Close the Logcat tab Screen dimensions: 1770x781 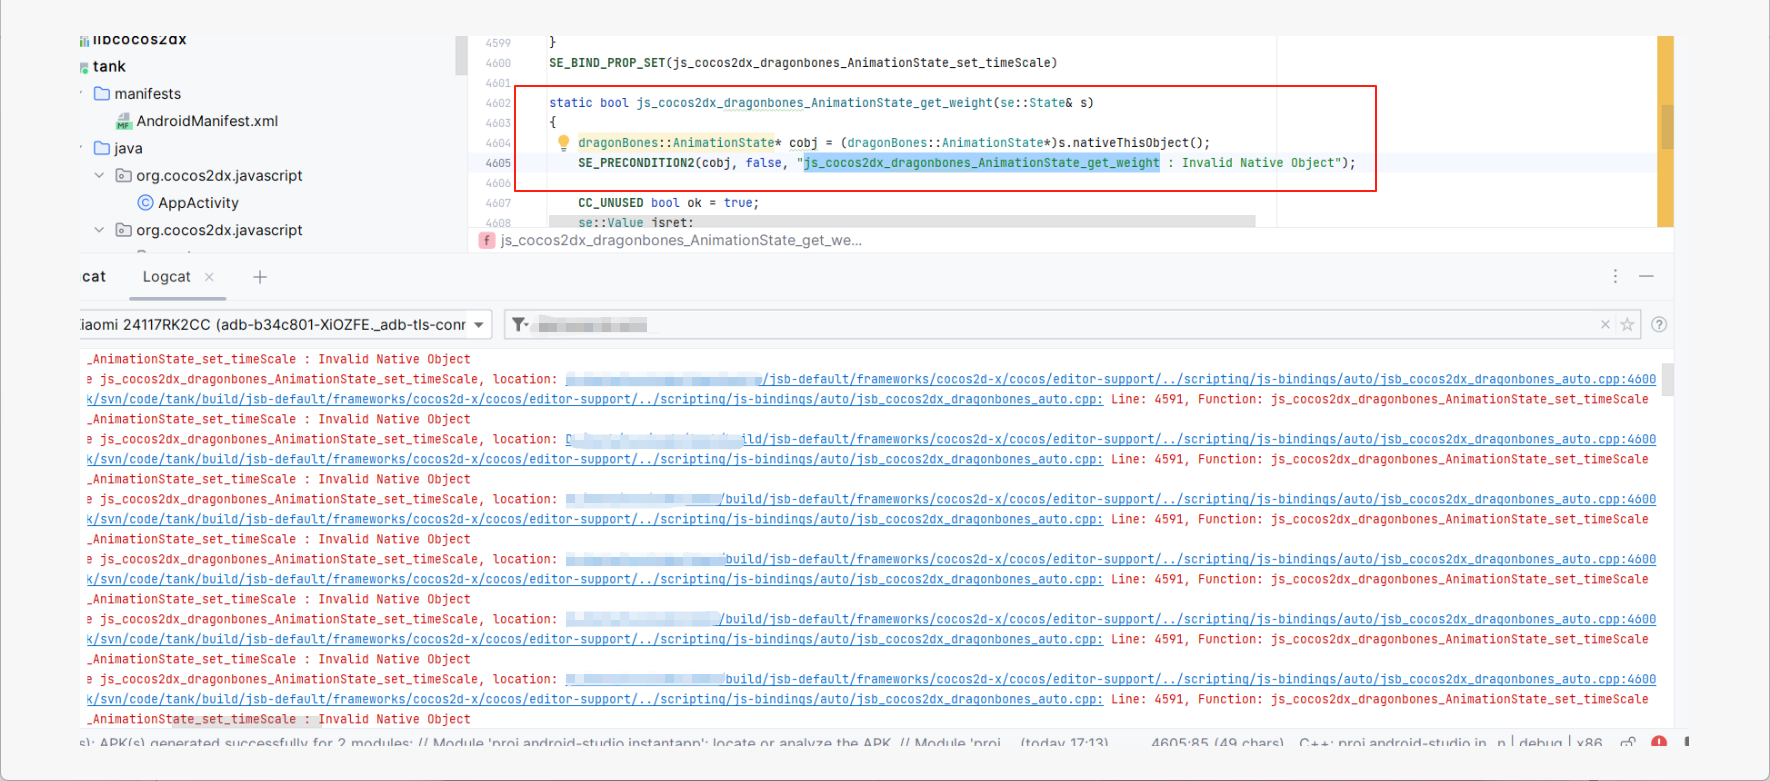(209, 277)
